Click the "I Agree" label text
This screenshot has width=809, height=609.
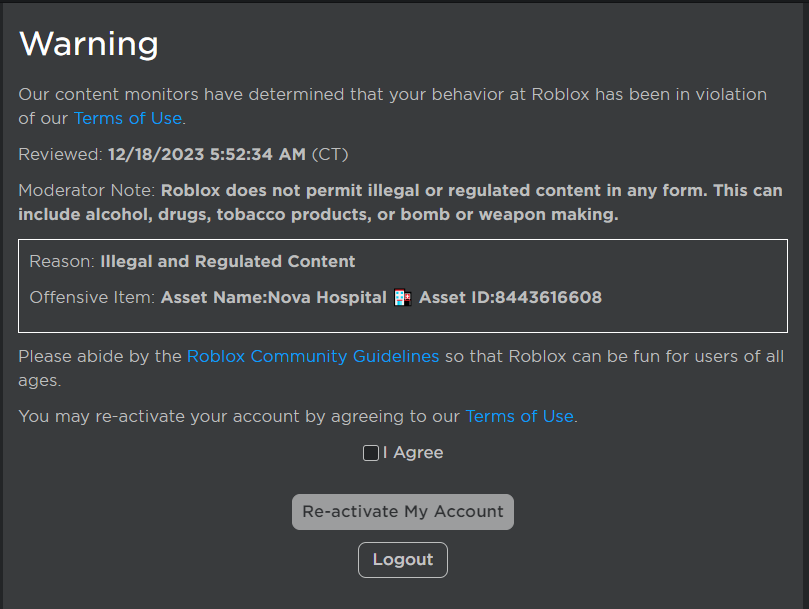coord(413,453)
